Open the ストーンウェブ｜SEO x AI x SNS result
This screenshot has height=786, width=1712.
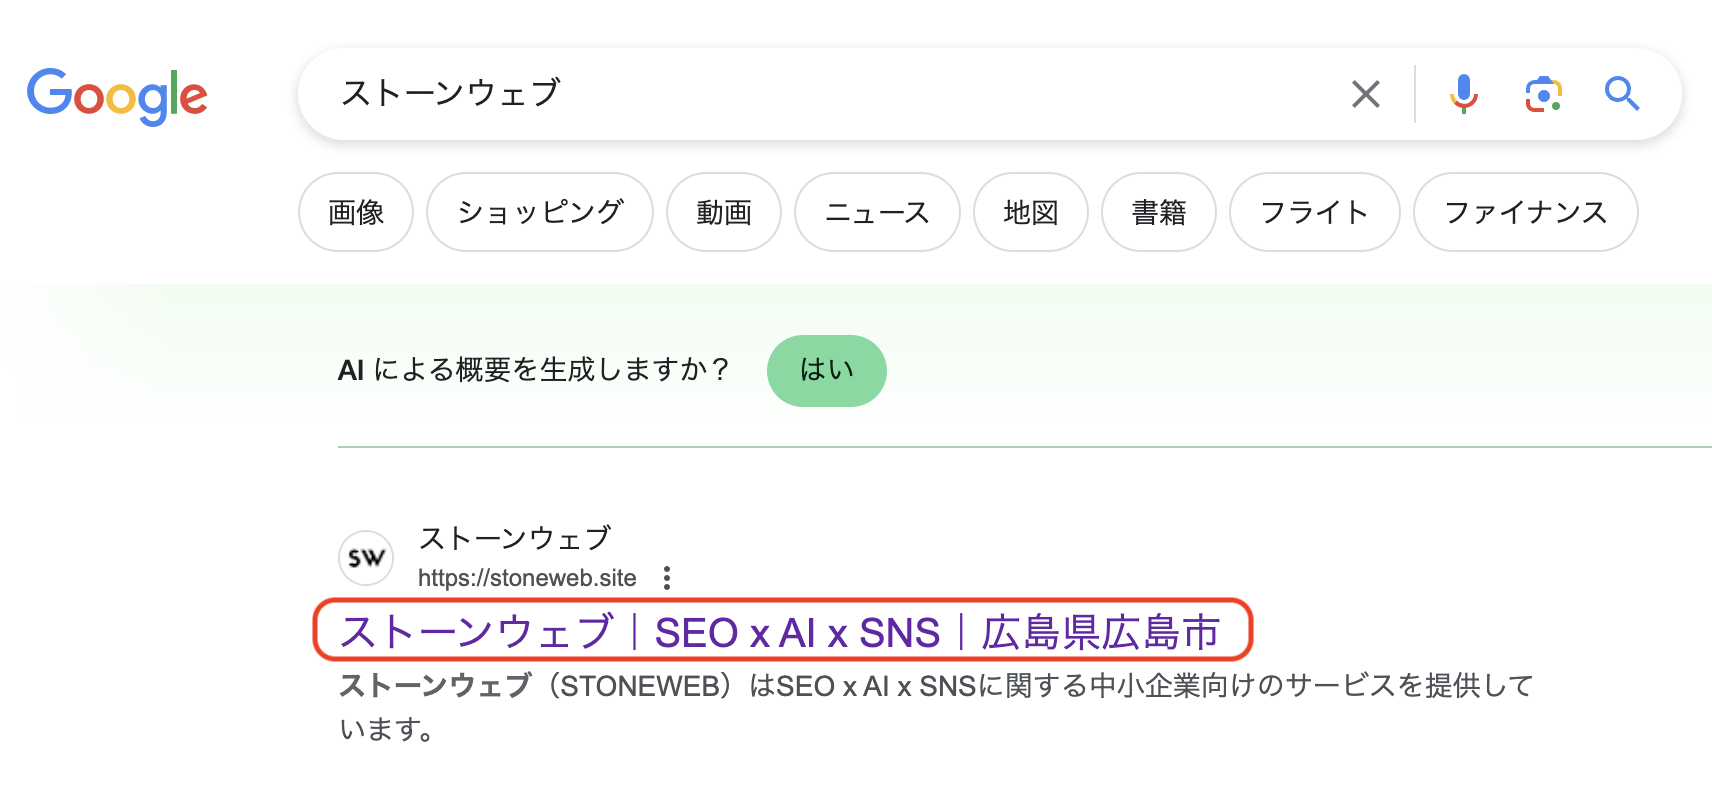click(x=780, y=632)
